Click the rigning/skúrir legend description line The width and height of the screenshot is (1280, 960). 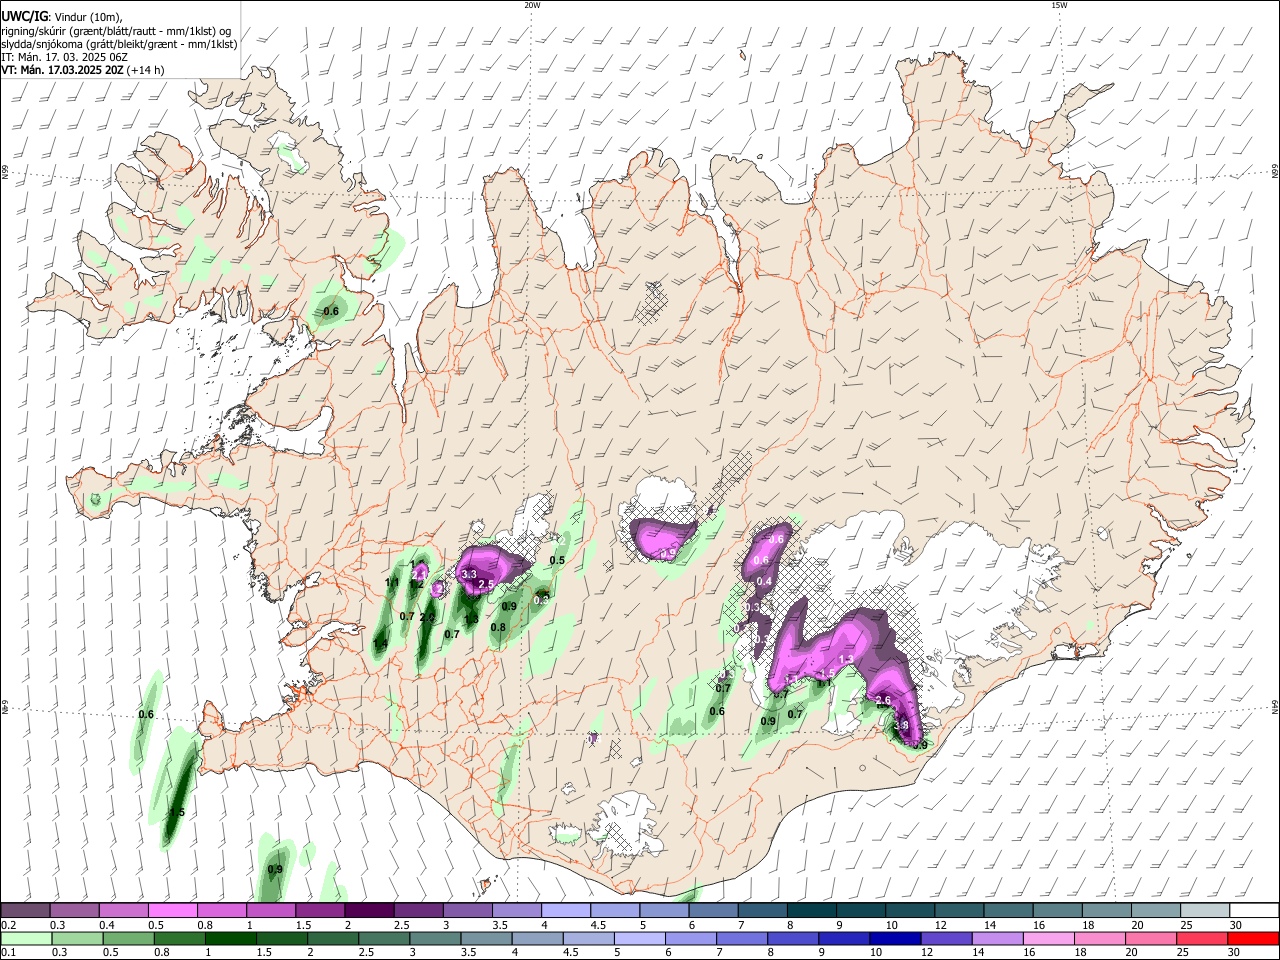(x=117, y=31)
